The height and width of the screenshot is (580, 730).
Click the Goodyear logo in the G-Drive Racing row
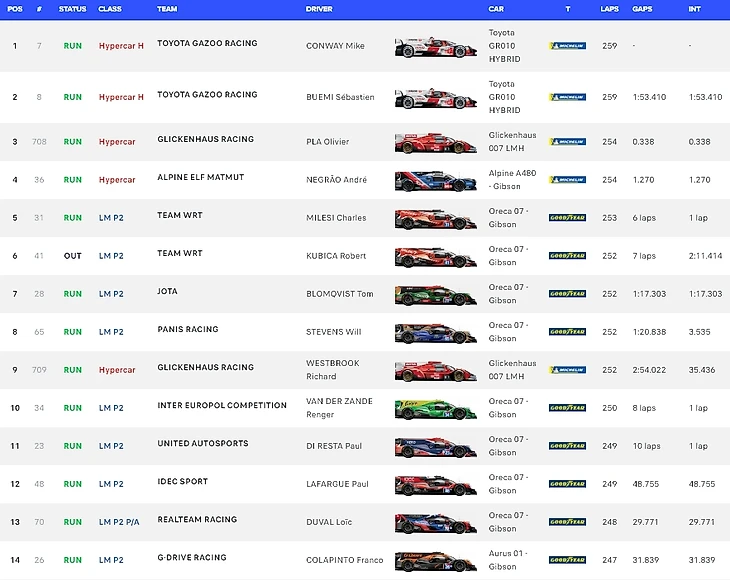[x=567, y=560]
